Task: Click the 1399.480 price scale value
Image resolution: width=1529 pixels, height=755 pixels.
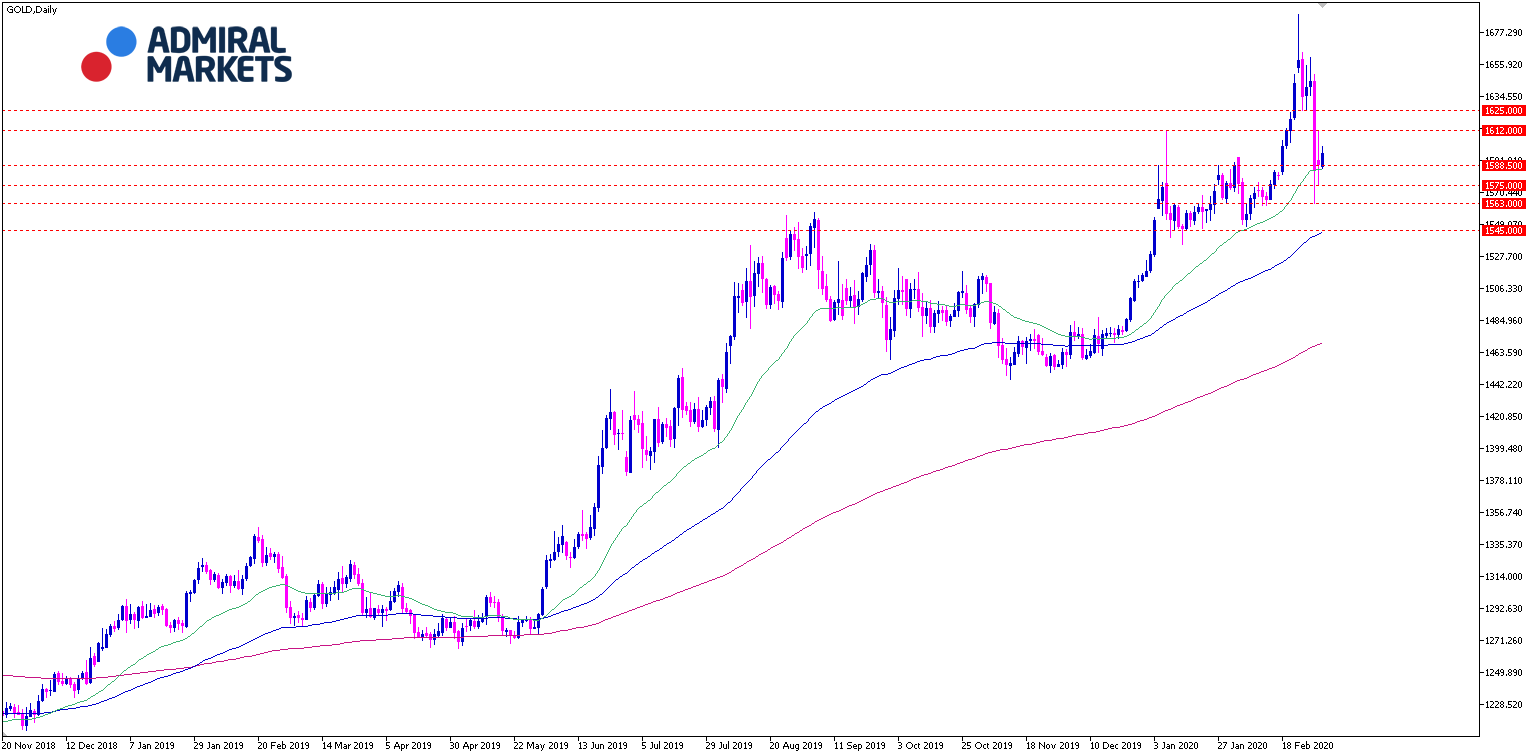Action: [x=1504, y=449]
